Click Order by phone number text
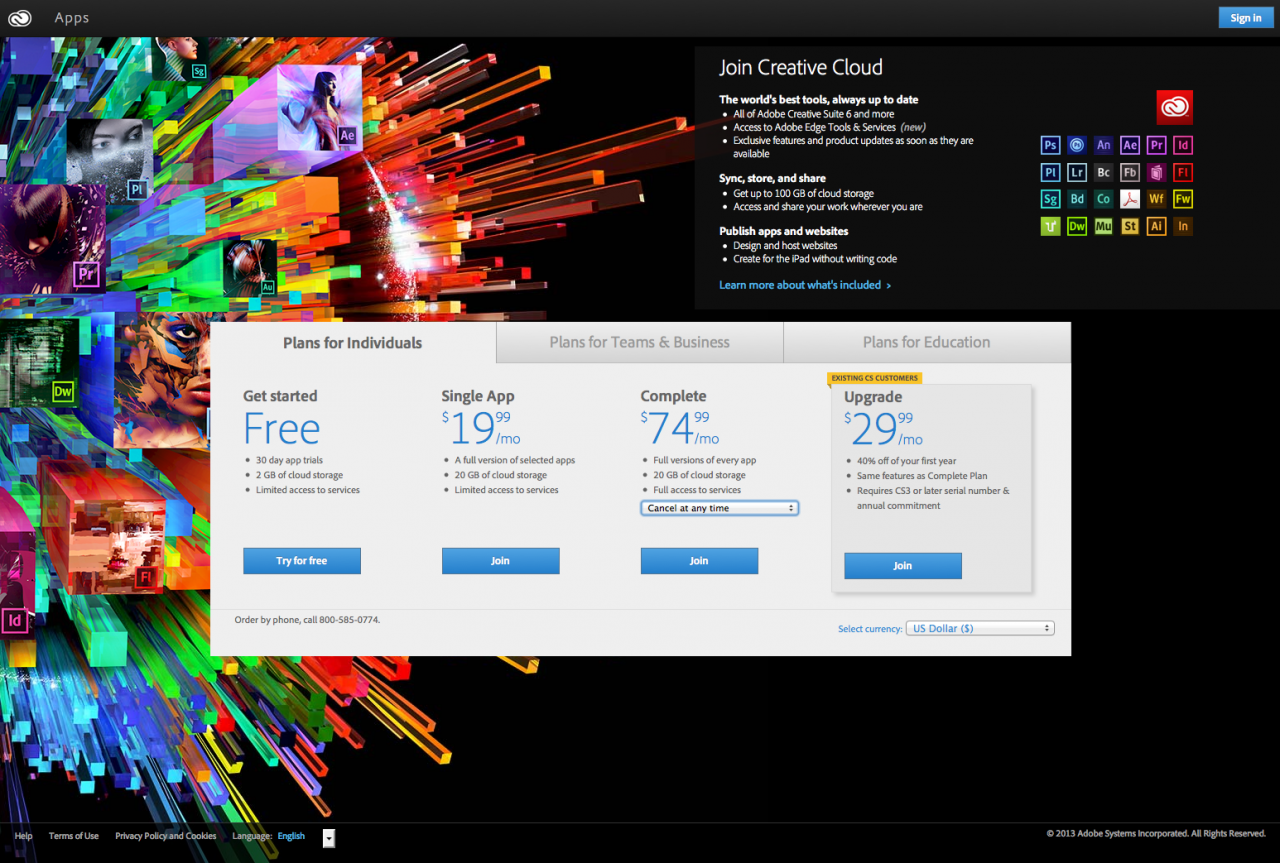1280x863 pixels. [307, 620]
